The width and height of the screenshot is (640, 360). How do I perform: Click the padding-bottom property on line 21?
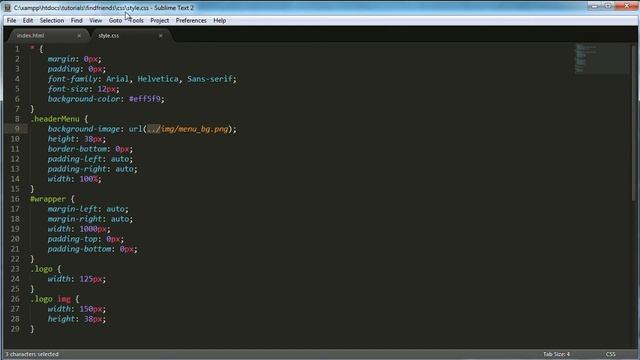coord(80,249)
